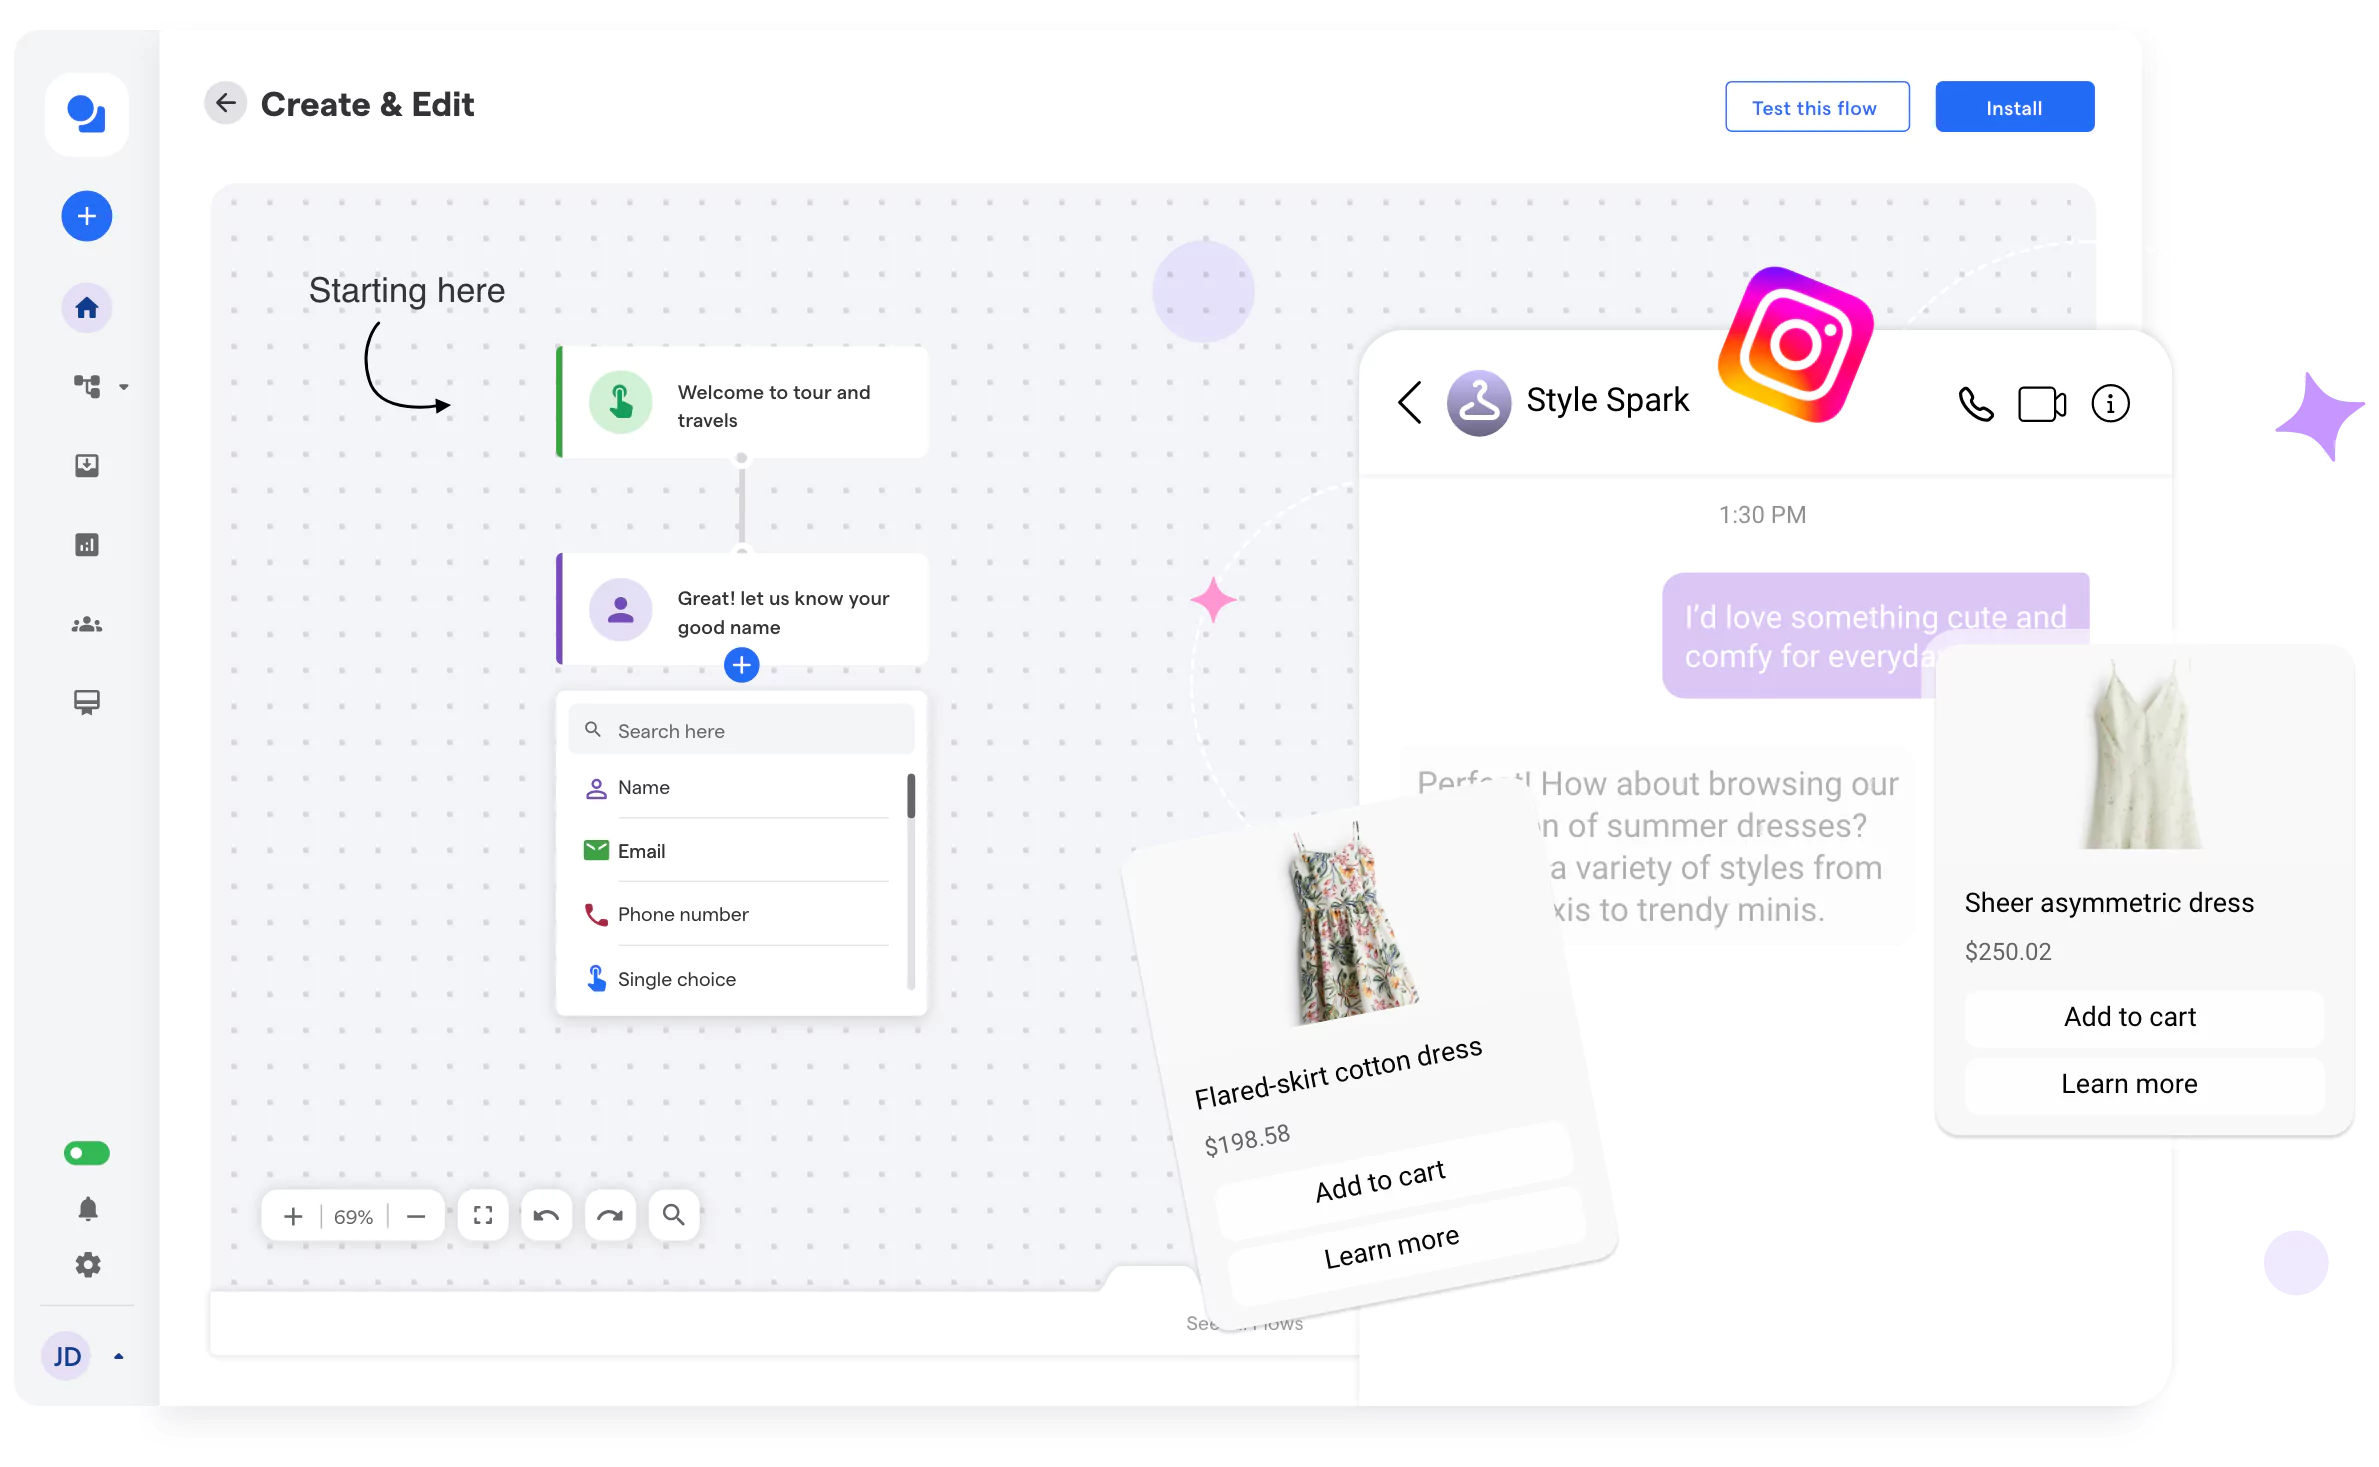This screenshot has height=1467, width=2379.
Task: Select Phone number input field option
Action: (685, 915)
